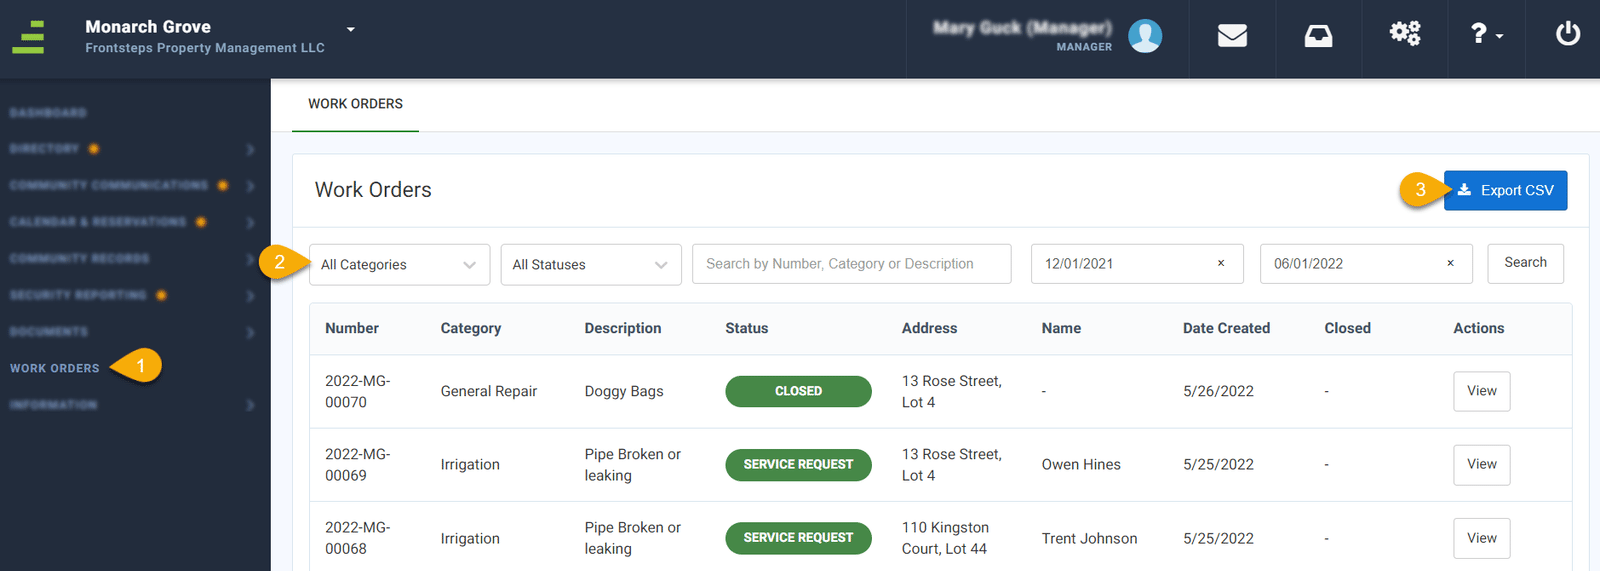Viewport: 1600px width, 571px height.
Task: Click SERVICE REQUEST badge for Trent Johnson
Action: click(798, 538)
